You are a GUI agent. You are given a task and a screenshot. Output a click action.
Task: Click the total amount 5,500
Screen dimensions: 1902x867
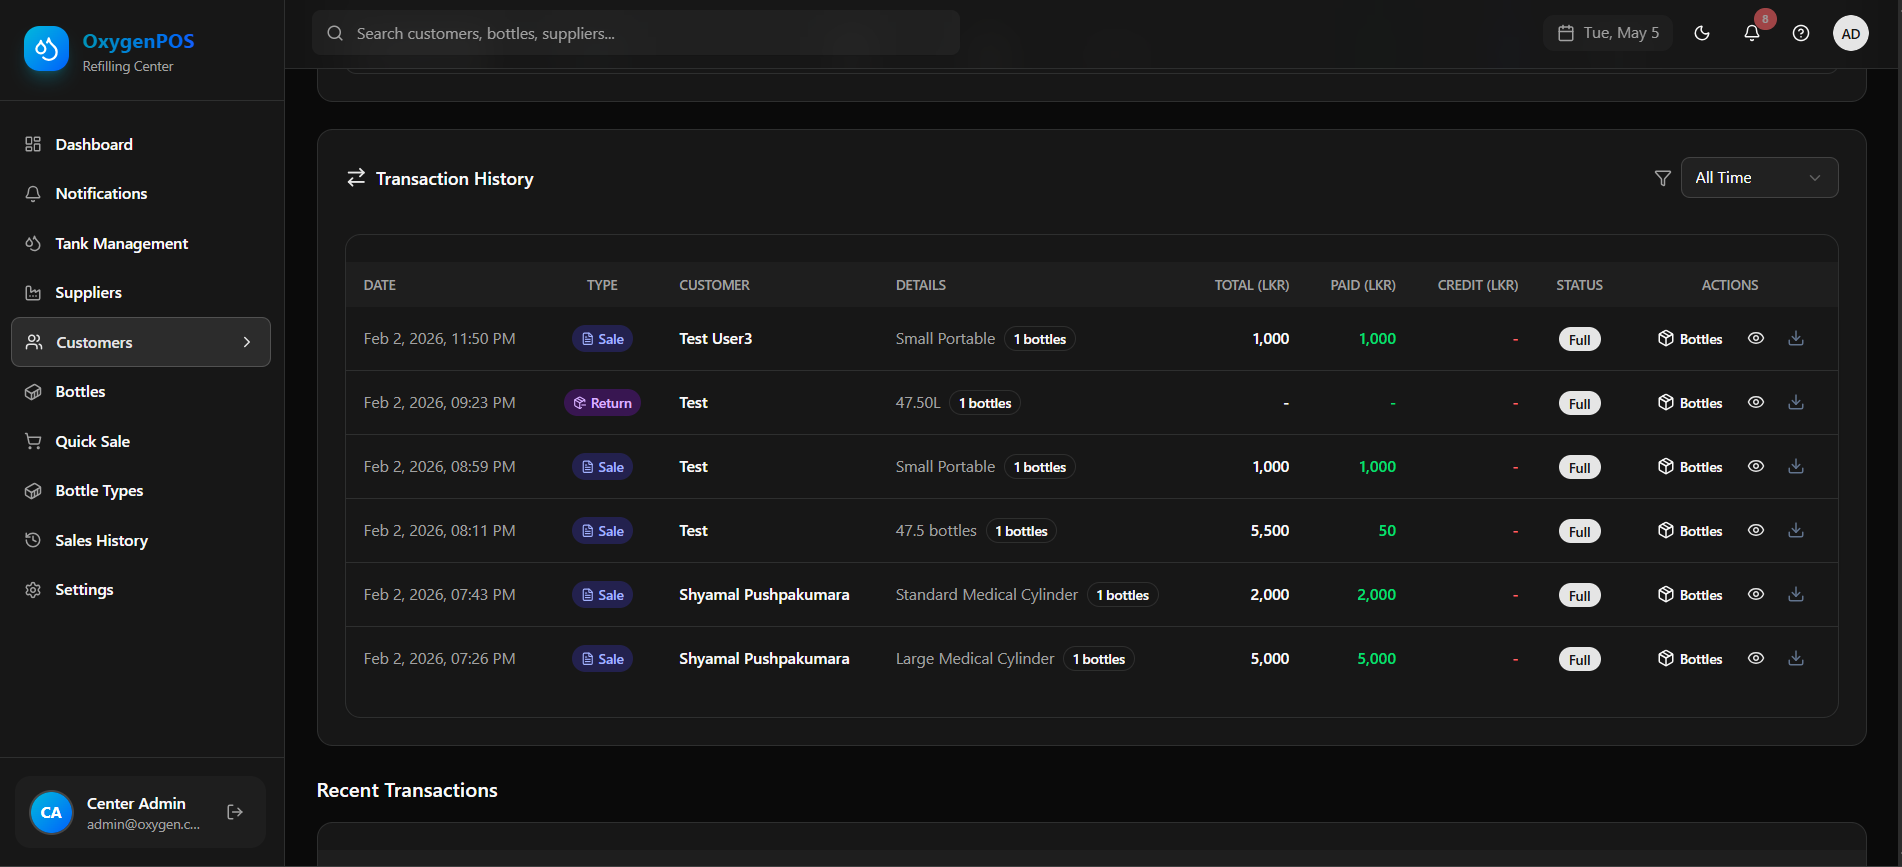tap(1270, 531)
